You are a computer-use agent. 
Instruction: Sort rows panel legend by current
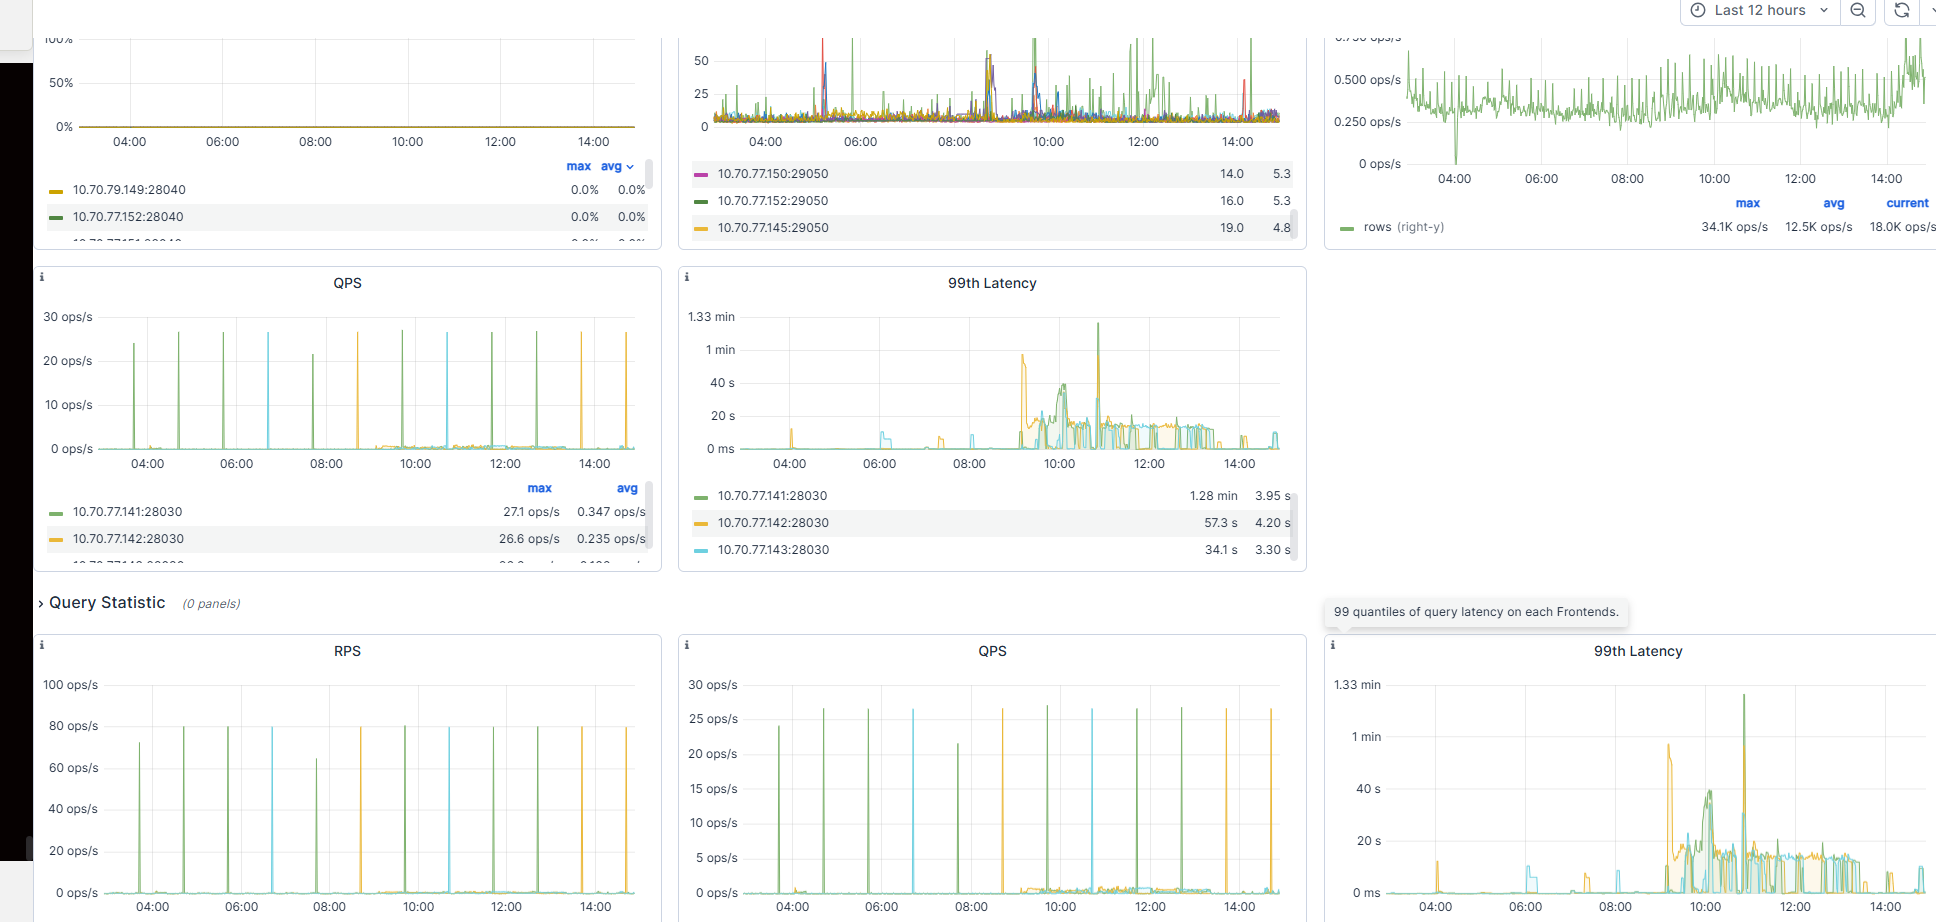click(1908, 204)
